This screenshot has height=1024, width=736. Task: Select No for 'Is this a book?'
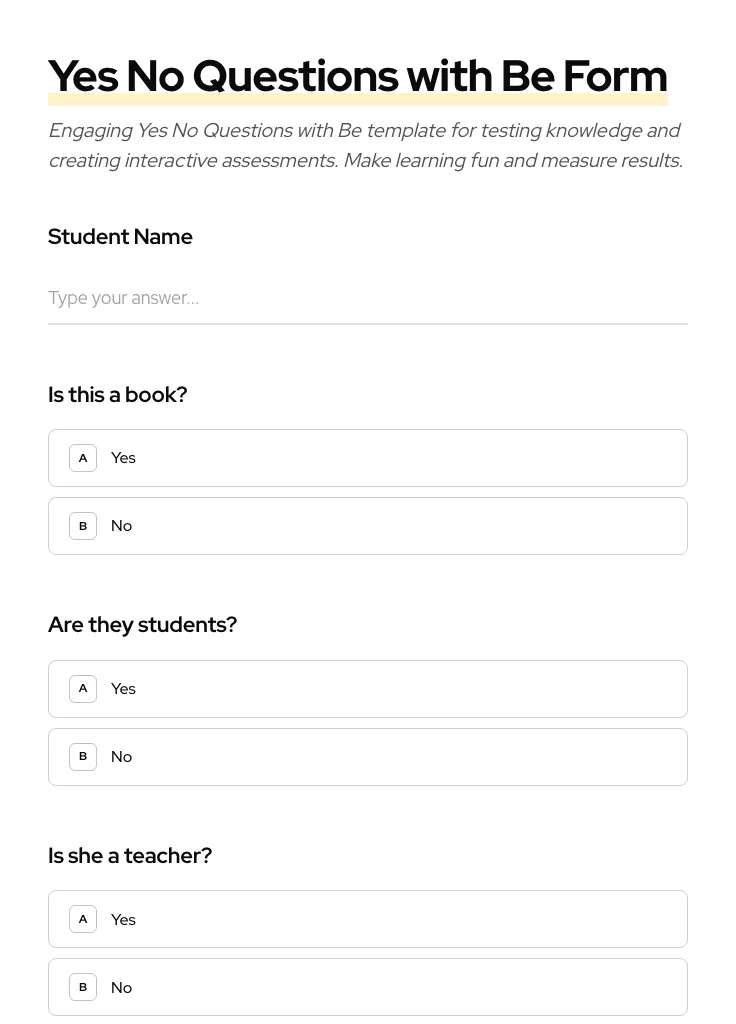point(368,525)
